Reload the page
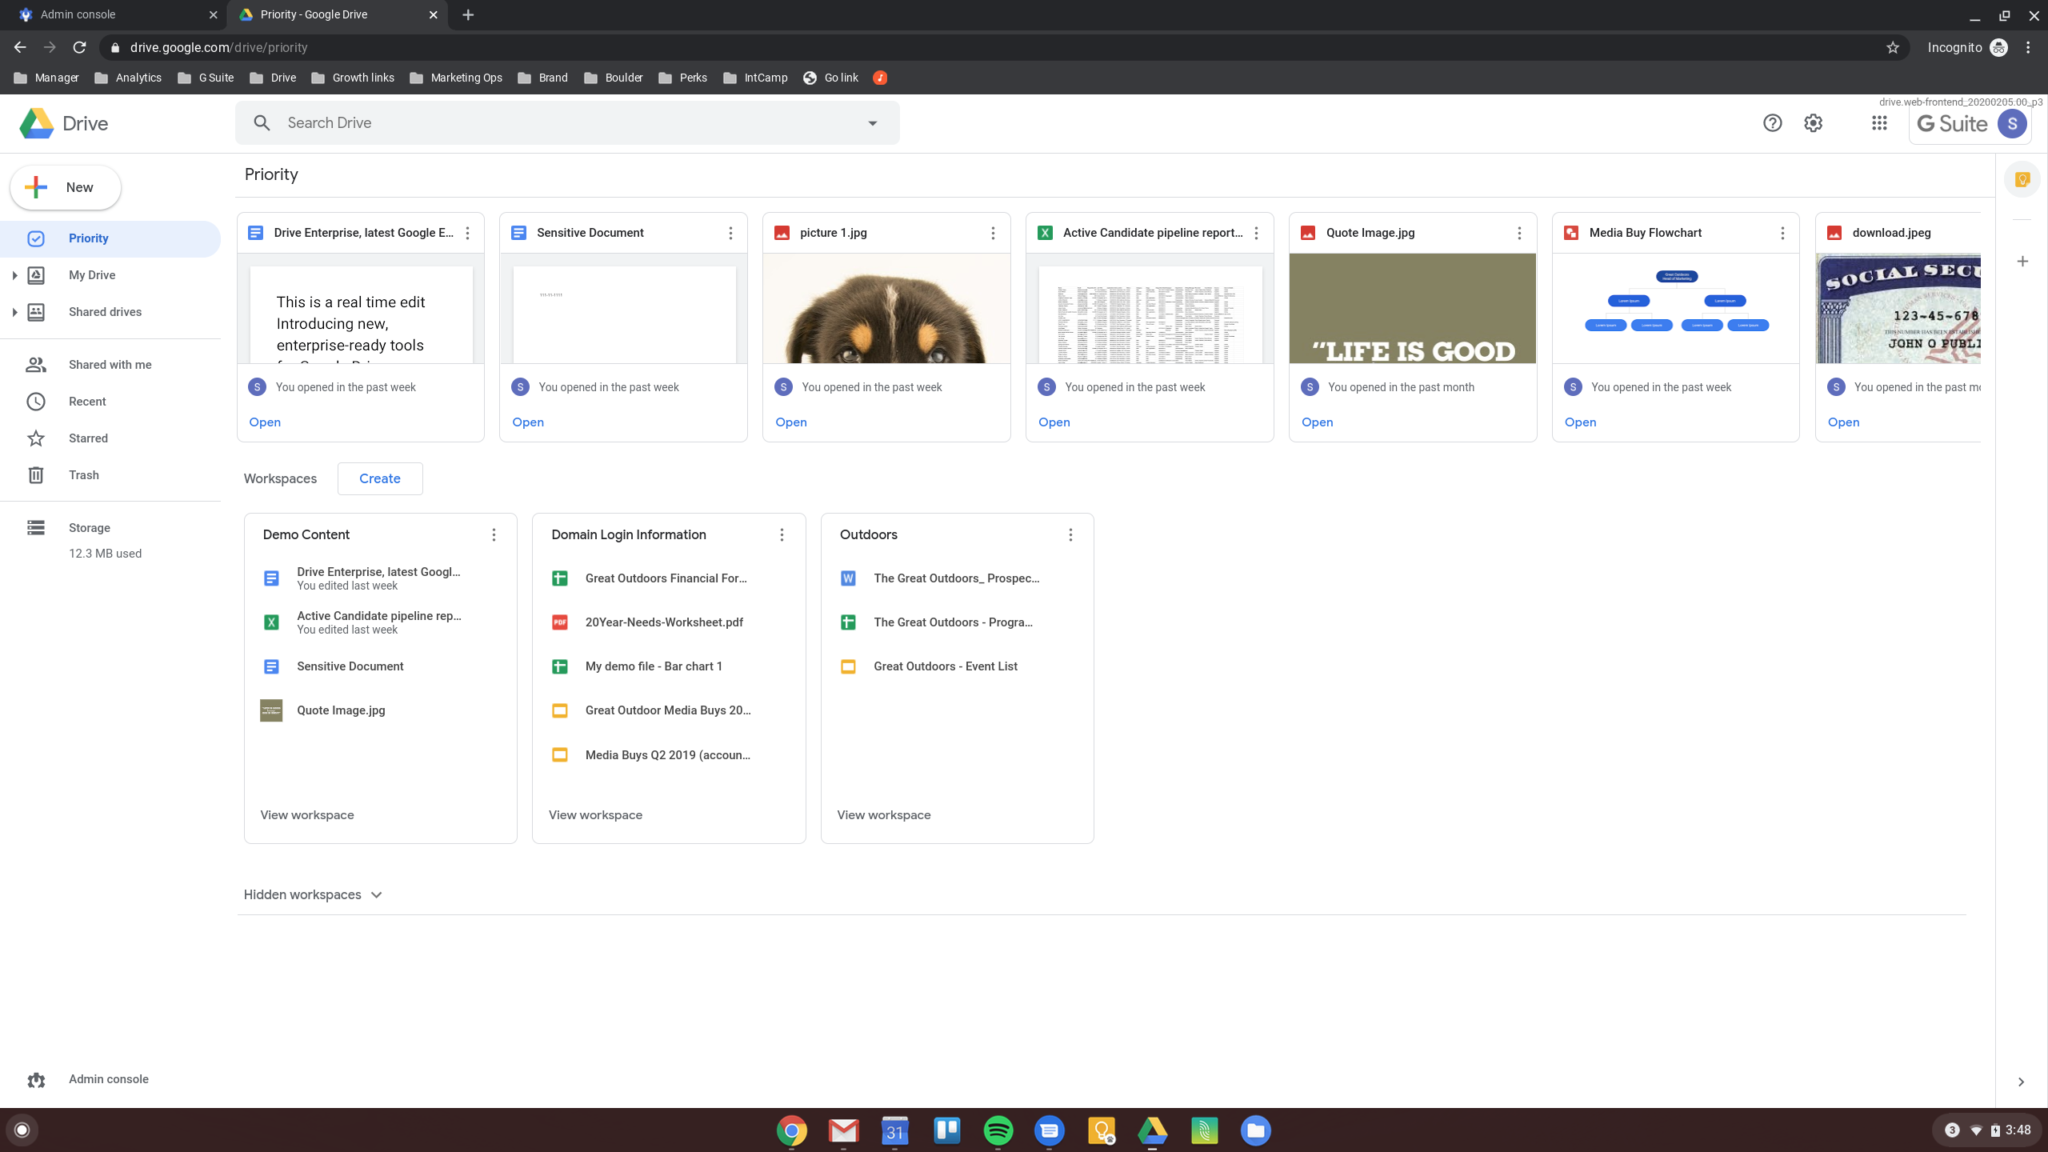Image resolution: width=2048 pixels, height=1152 pixels. (80, 47)
